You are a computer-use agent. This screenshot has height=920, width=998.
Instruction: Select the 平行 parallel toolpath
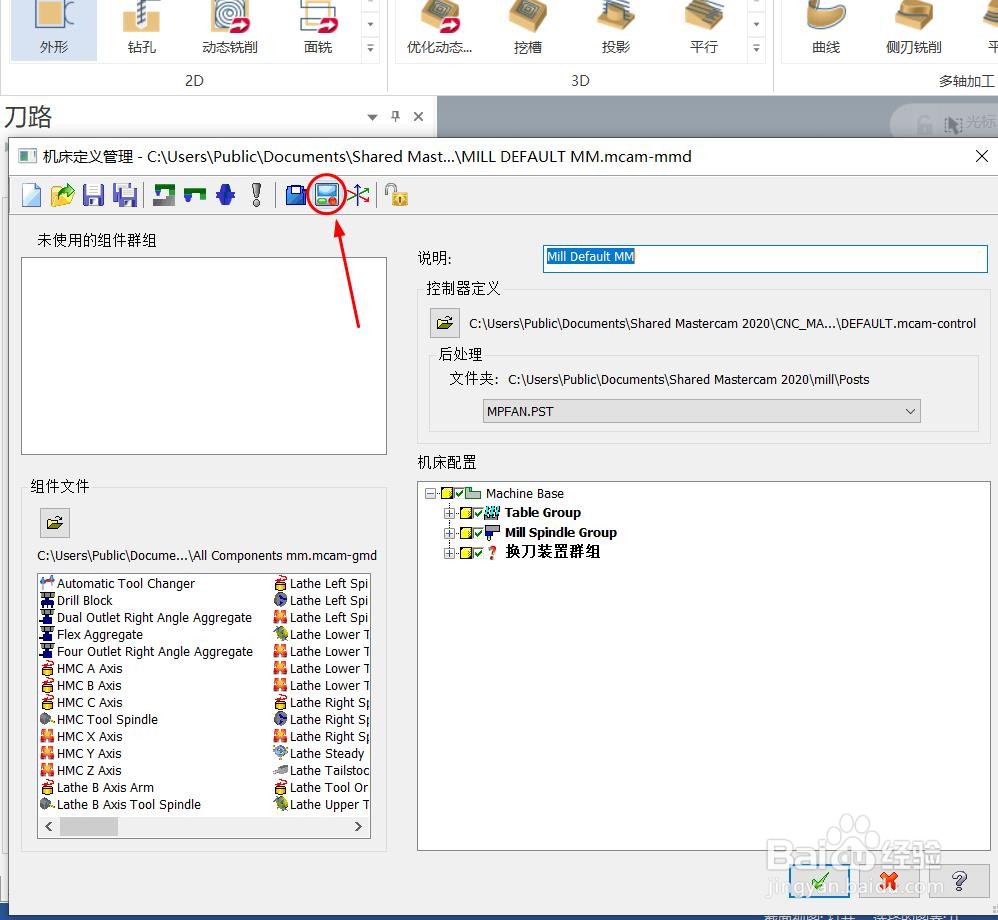[x=703, y=30]
